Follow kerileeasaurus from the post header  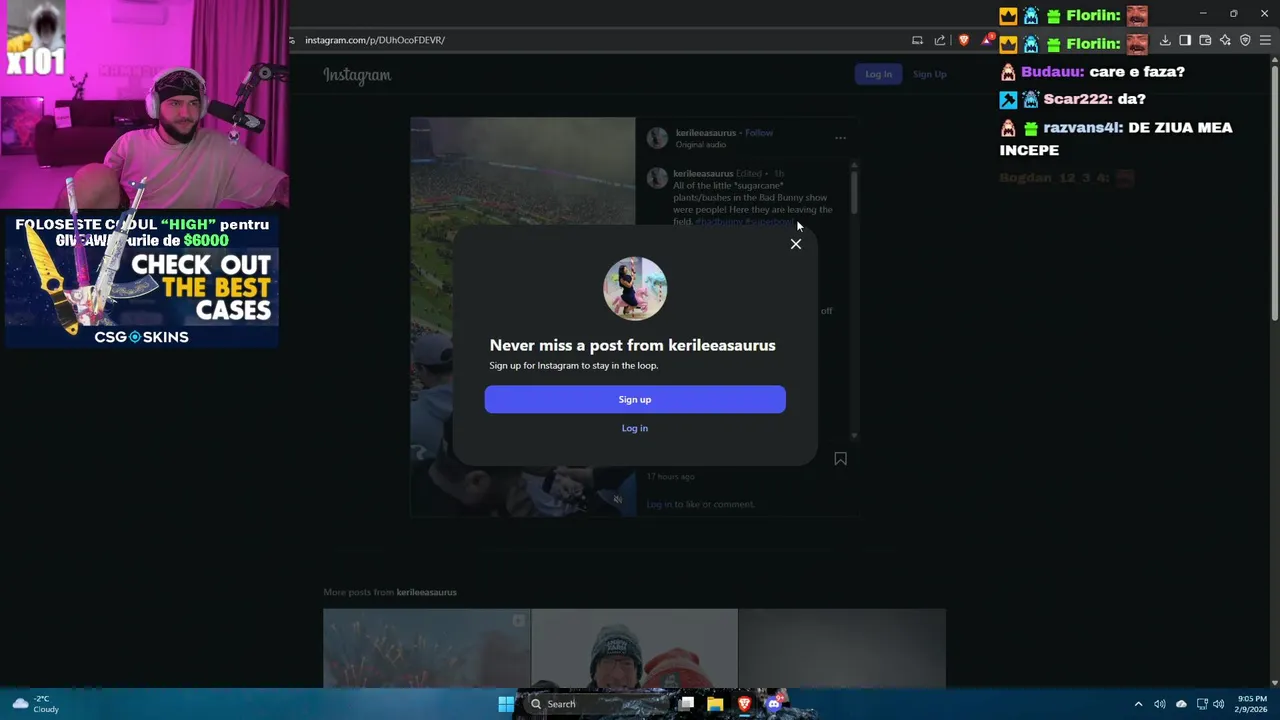tap(759, 133)
